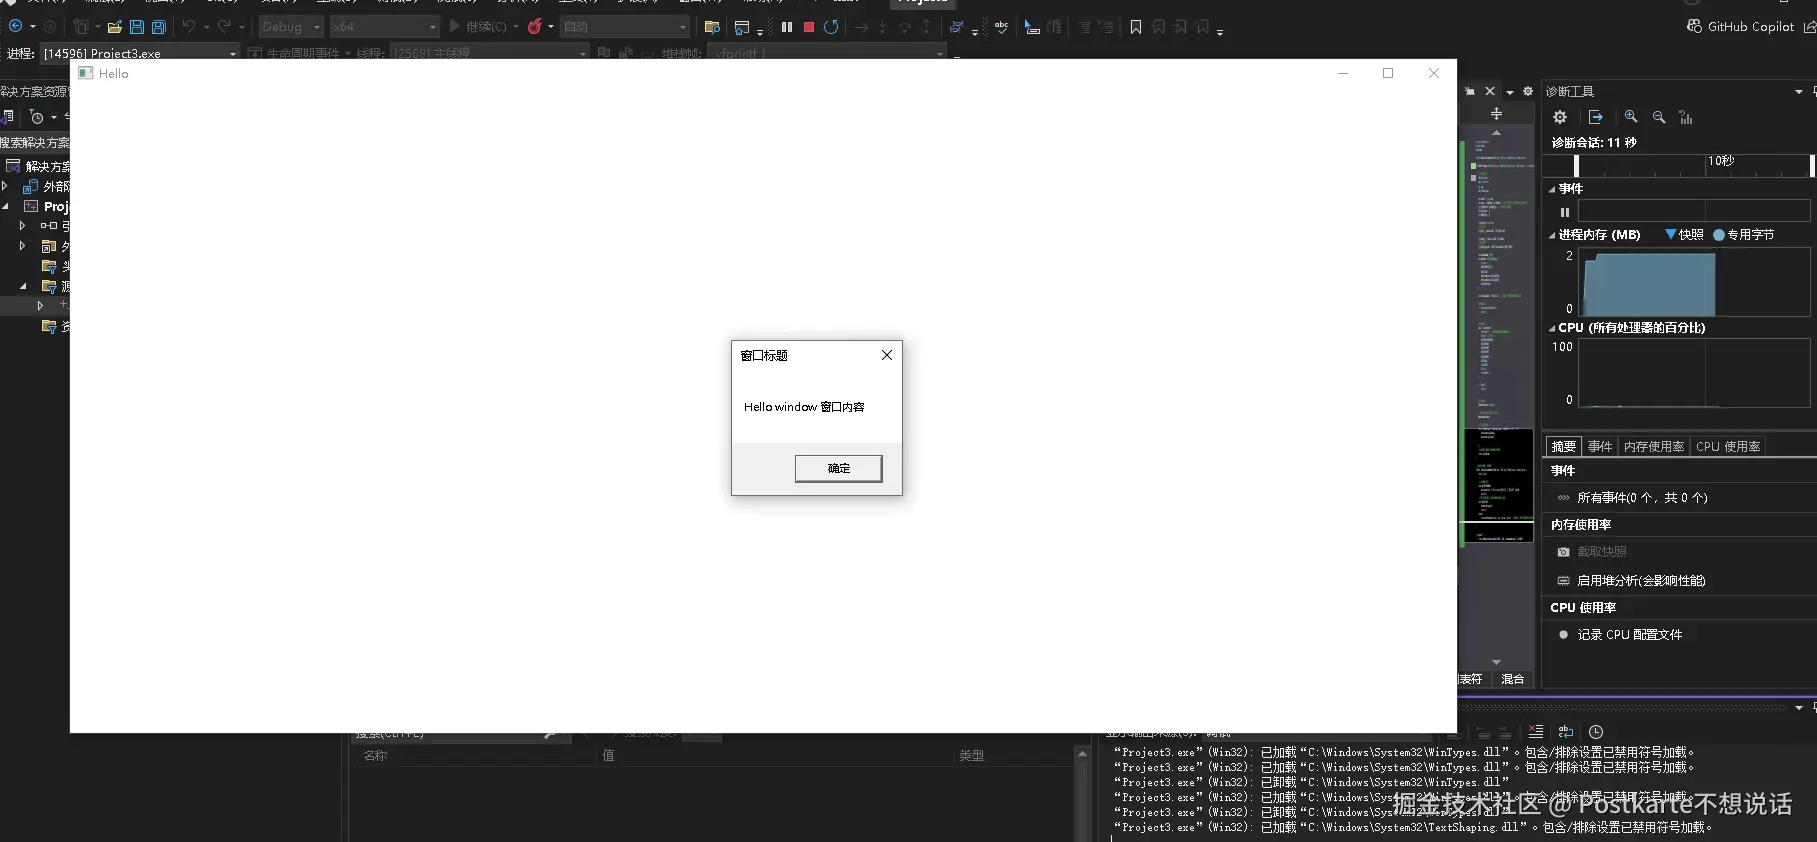This screenshot has width=1817, height=842.
Task: Click the GitHub Copilot icon
Action: pos(1694,26)
